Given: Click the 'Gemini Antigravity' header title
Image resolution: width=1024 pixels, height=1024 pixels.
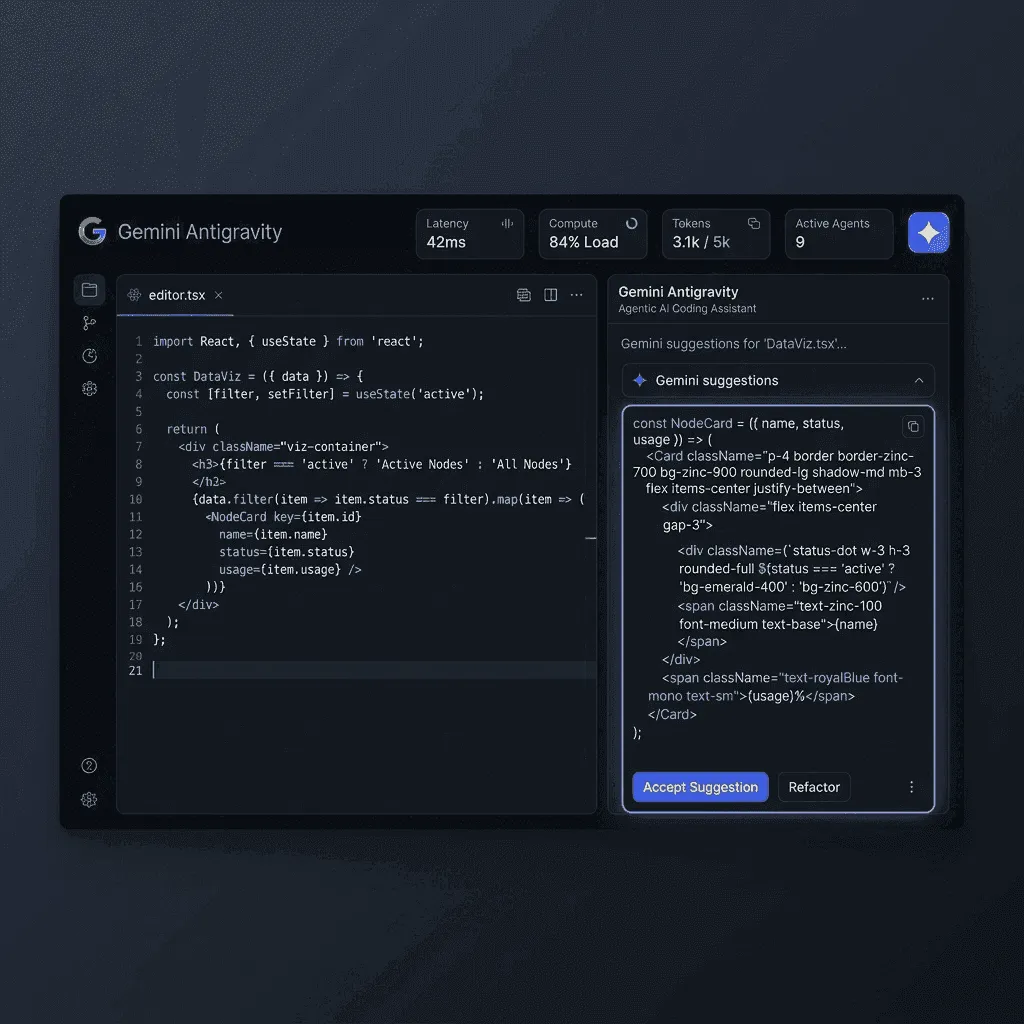Looking at the screenshot, I should (x=200, y=232).
